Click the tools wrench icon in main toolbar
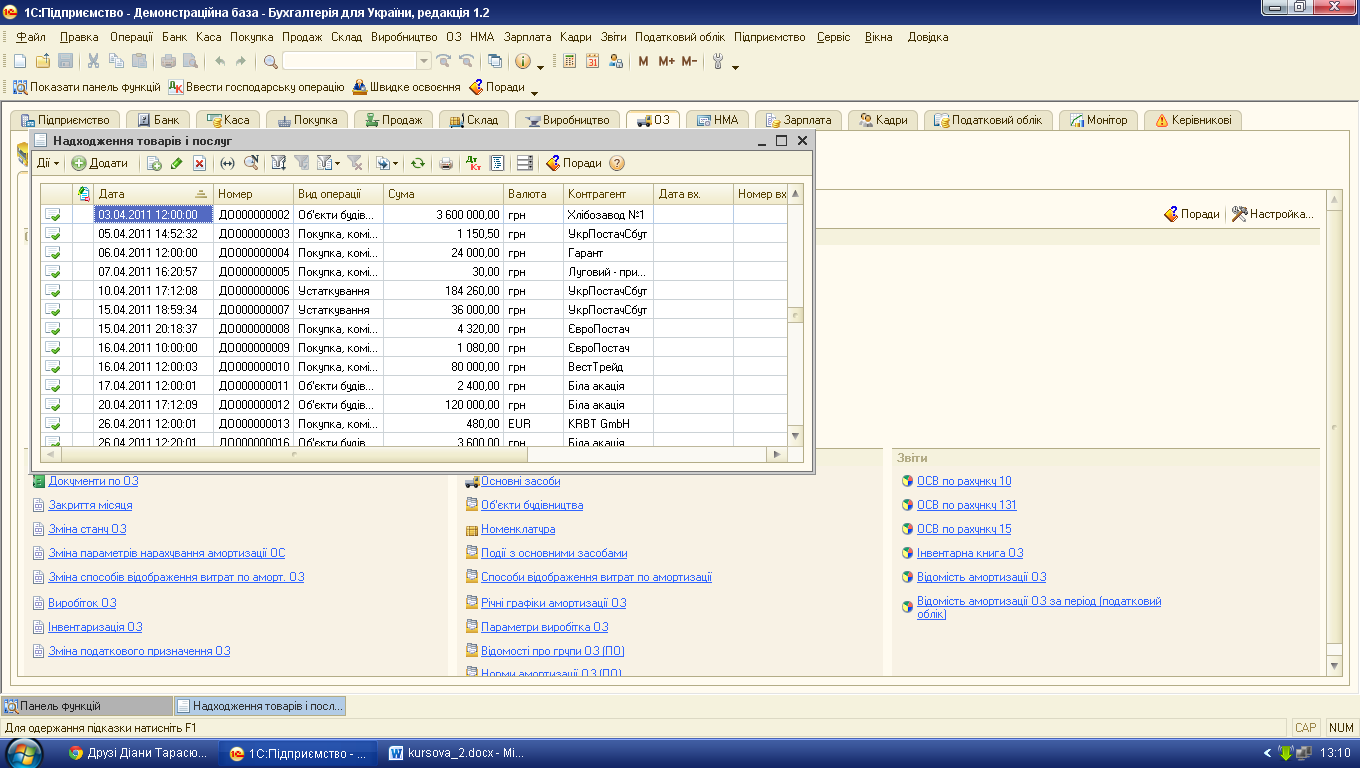 coord(718,61)
